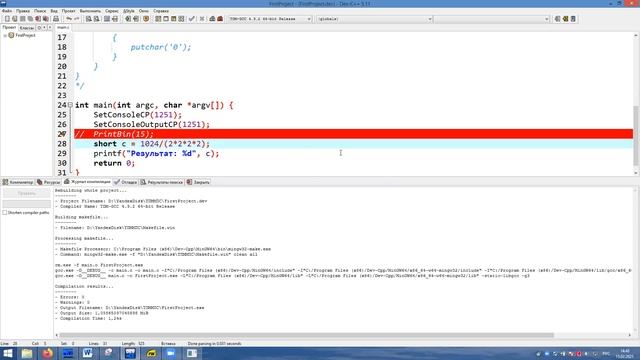Open the Поиск menu

(40, 11)
